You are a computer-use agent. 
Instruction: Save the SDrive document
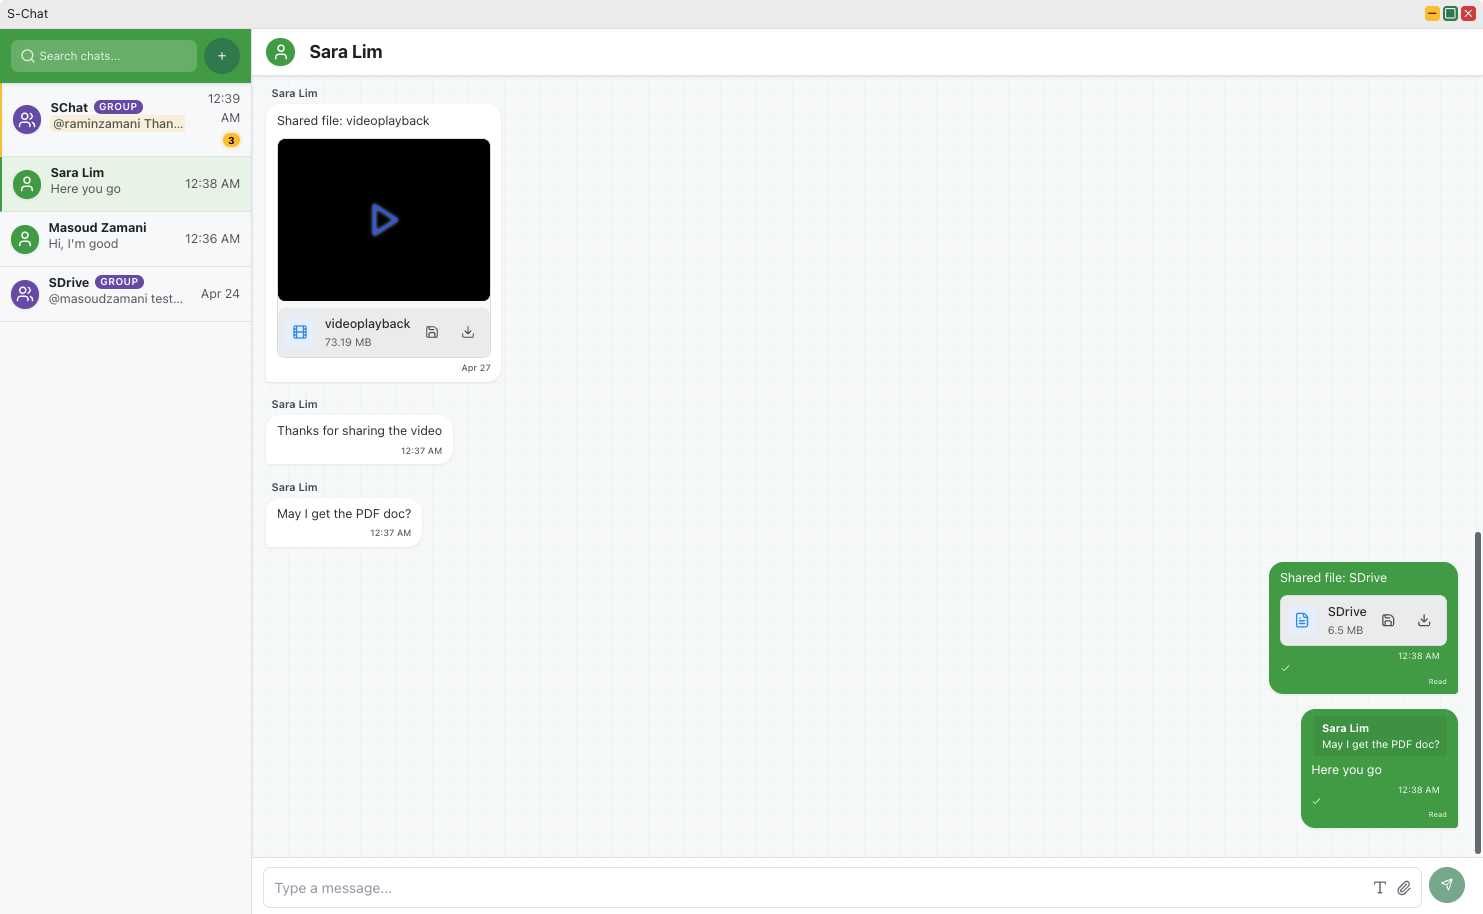(1388, 620)
